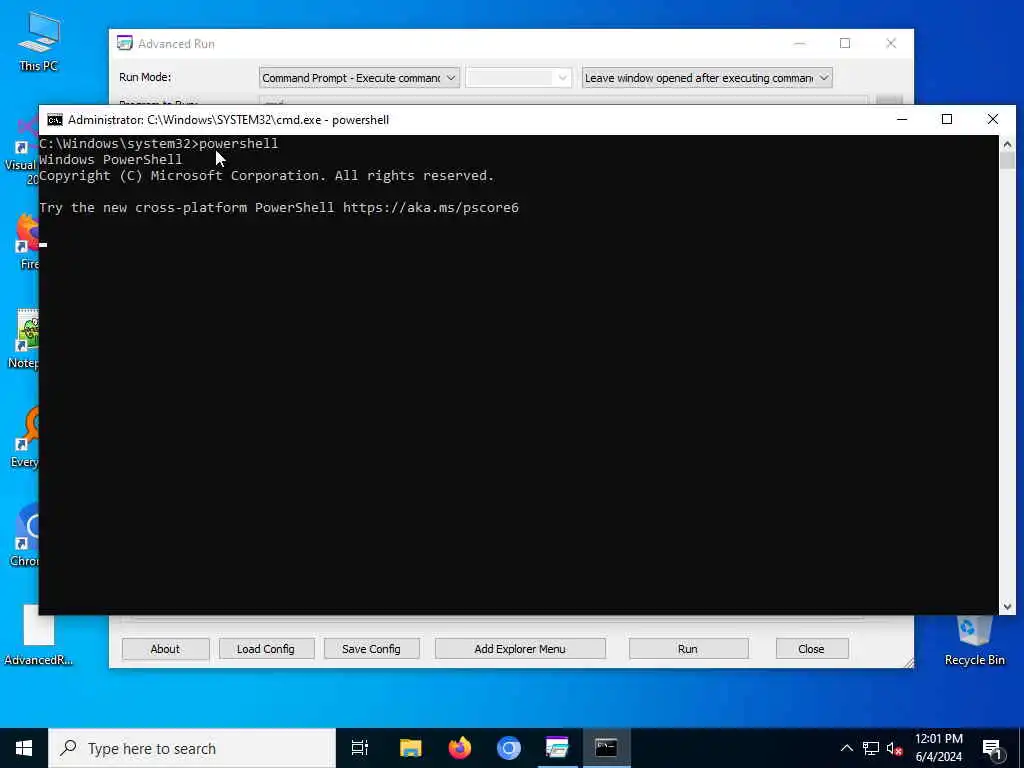This screenshot has width=1024, height=768.
Task: Click the Advanced Run title bar icon
Action: tap(124, 43)
